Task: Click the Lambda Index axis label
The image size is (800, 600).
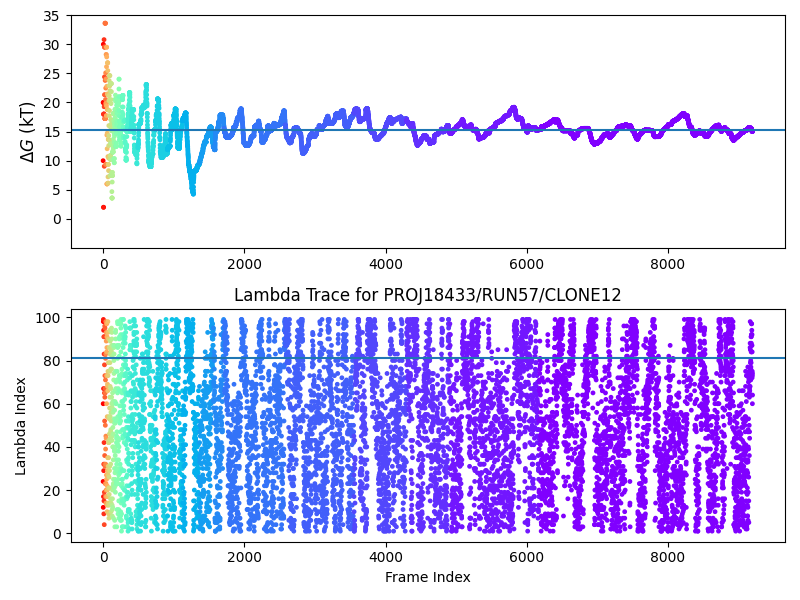Action: point(20,427)
